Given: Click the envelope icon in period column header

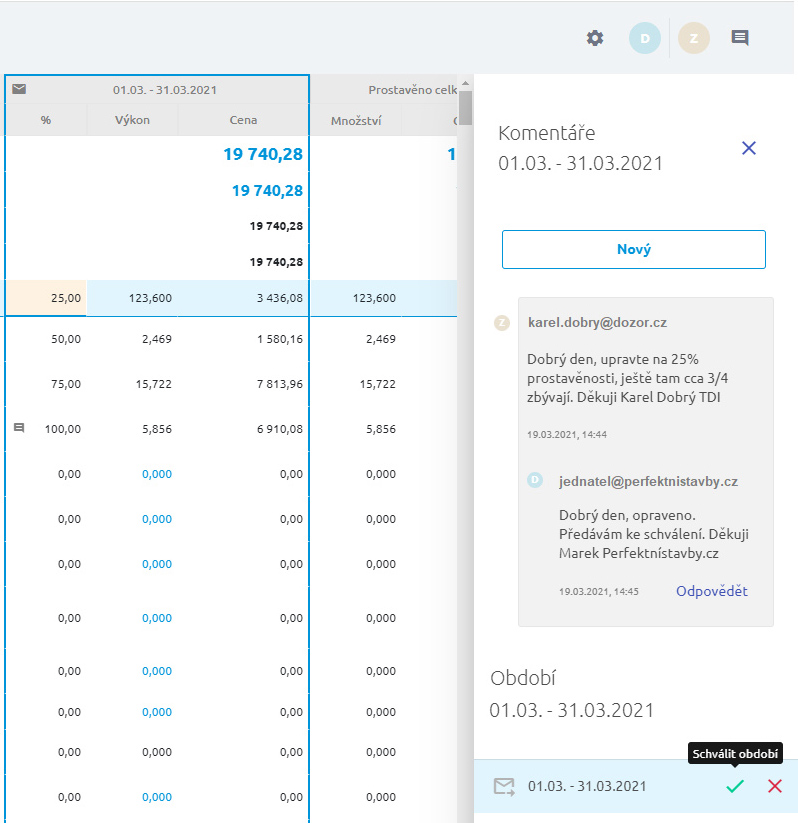Looking at the screenshot, I should 19,89.
